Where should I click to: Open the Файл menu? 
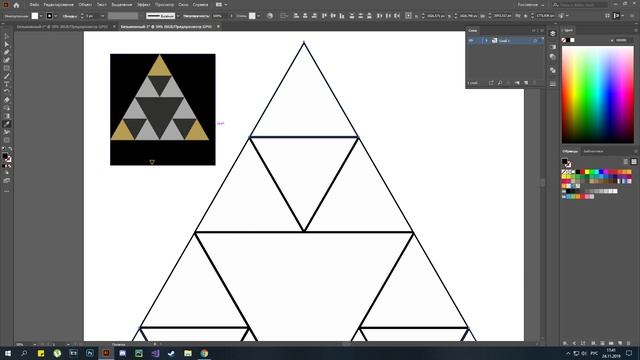click(34, 5)
